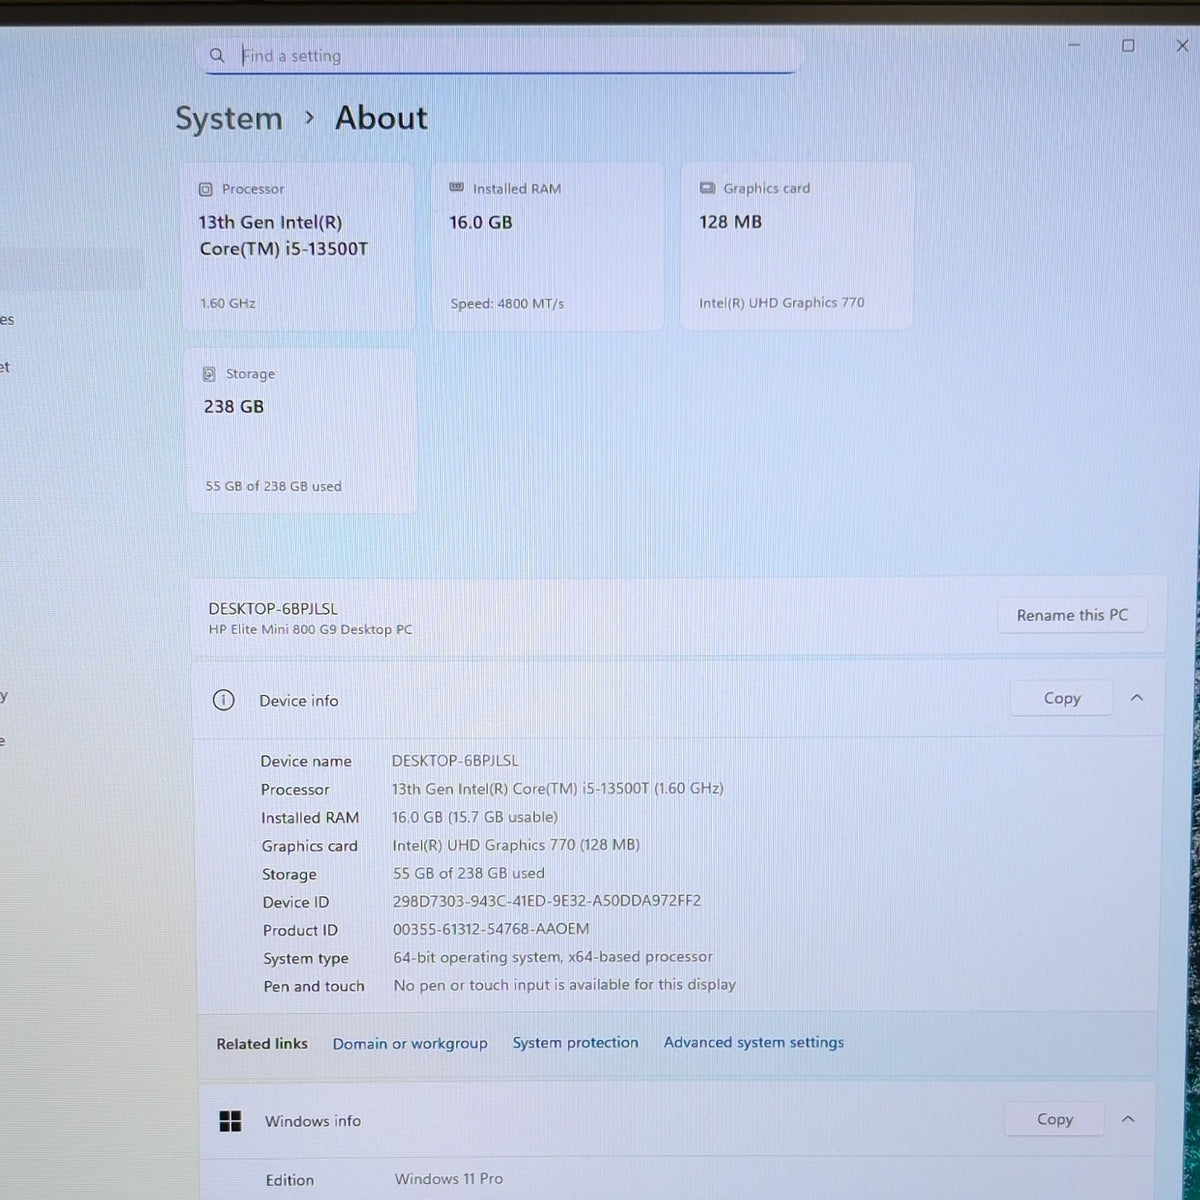
Task: Focus the Find a setting search box
Action: pyautogui.click(x=500, y=56)
